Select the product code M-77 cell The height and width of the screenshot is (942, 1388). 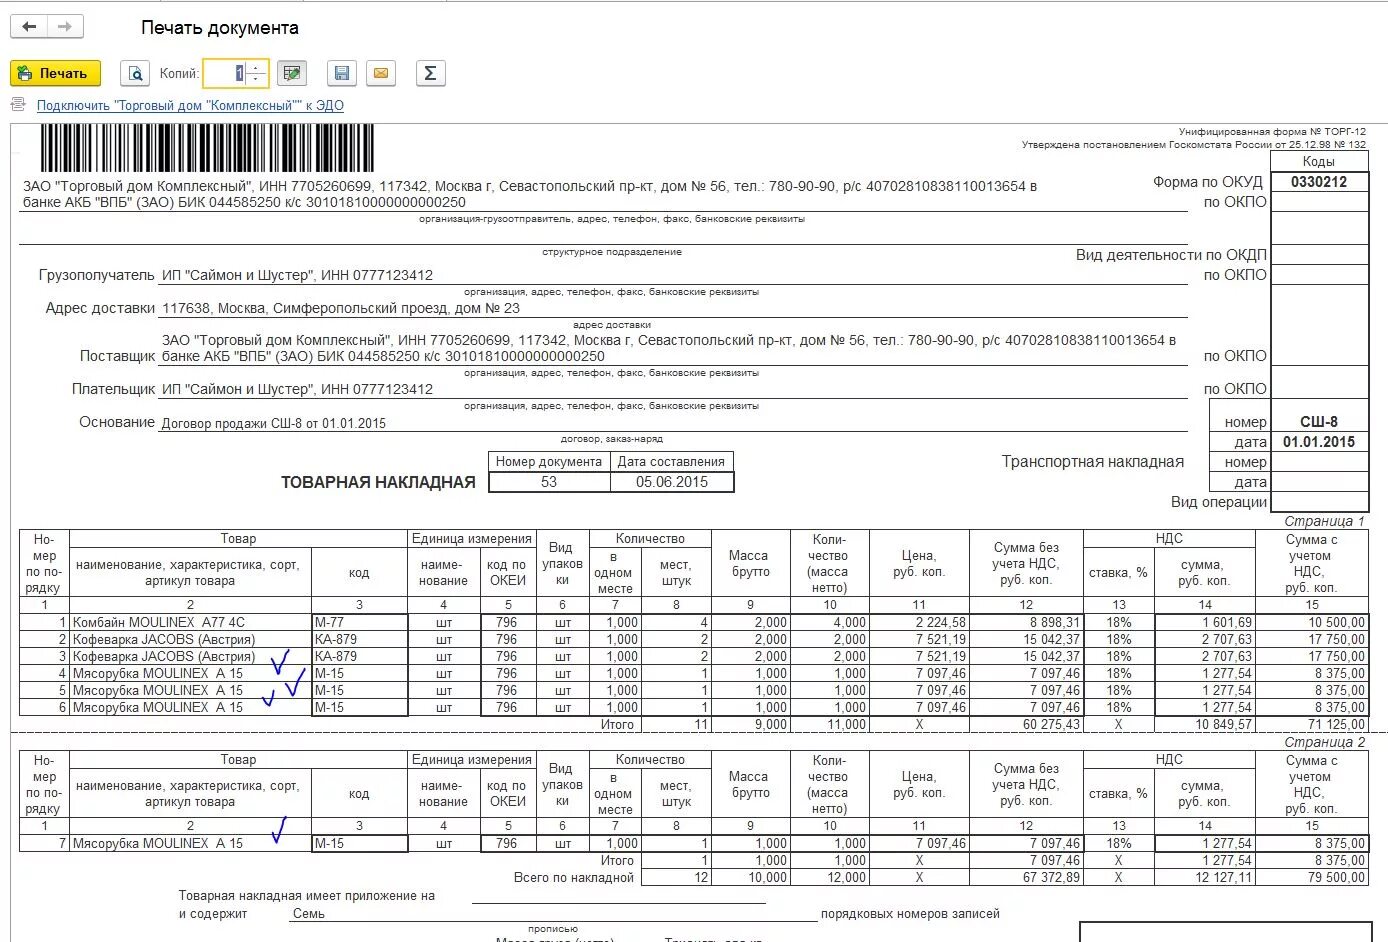click(x=359, y=622)
